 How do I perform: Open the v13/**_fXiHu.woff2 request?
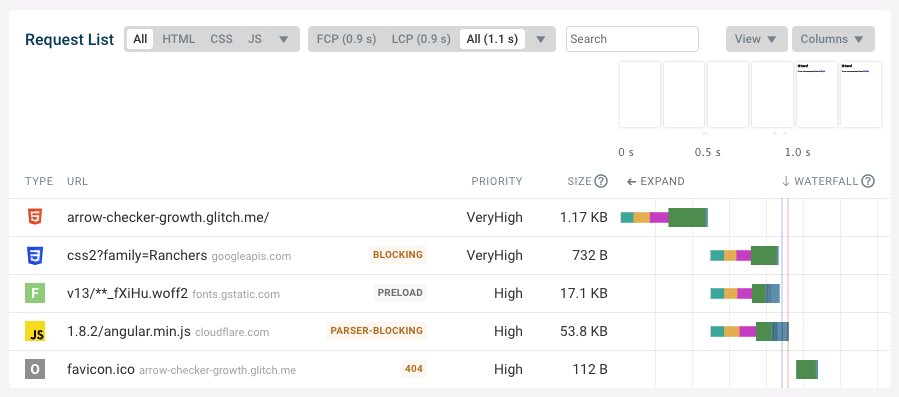(127, 293)
